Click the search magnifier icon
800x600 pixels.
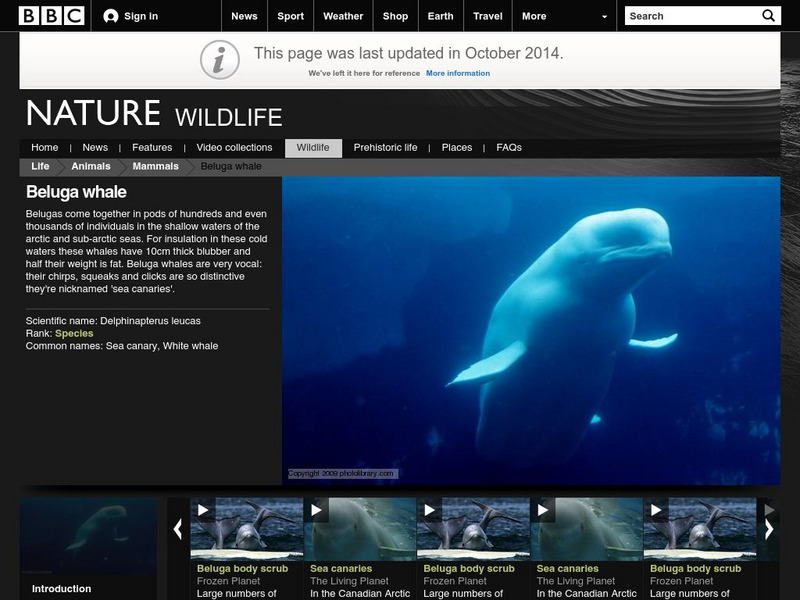click(x=768, y=16)
